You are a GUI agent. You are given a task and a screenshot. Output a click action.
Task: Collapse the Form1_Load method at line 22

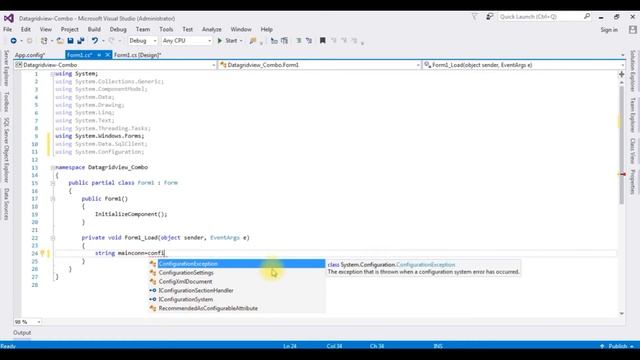tap(53, 238)
